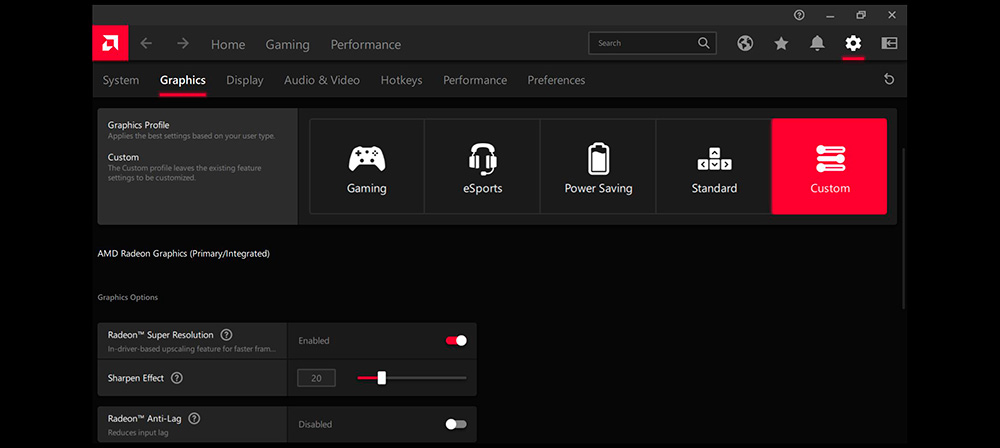Go back with the left arrow
Viewport: 1000px width, 448px height.
pyautogui.click(x=146, y=43)
